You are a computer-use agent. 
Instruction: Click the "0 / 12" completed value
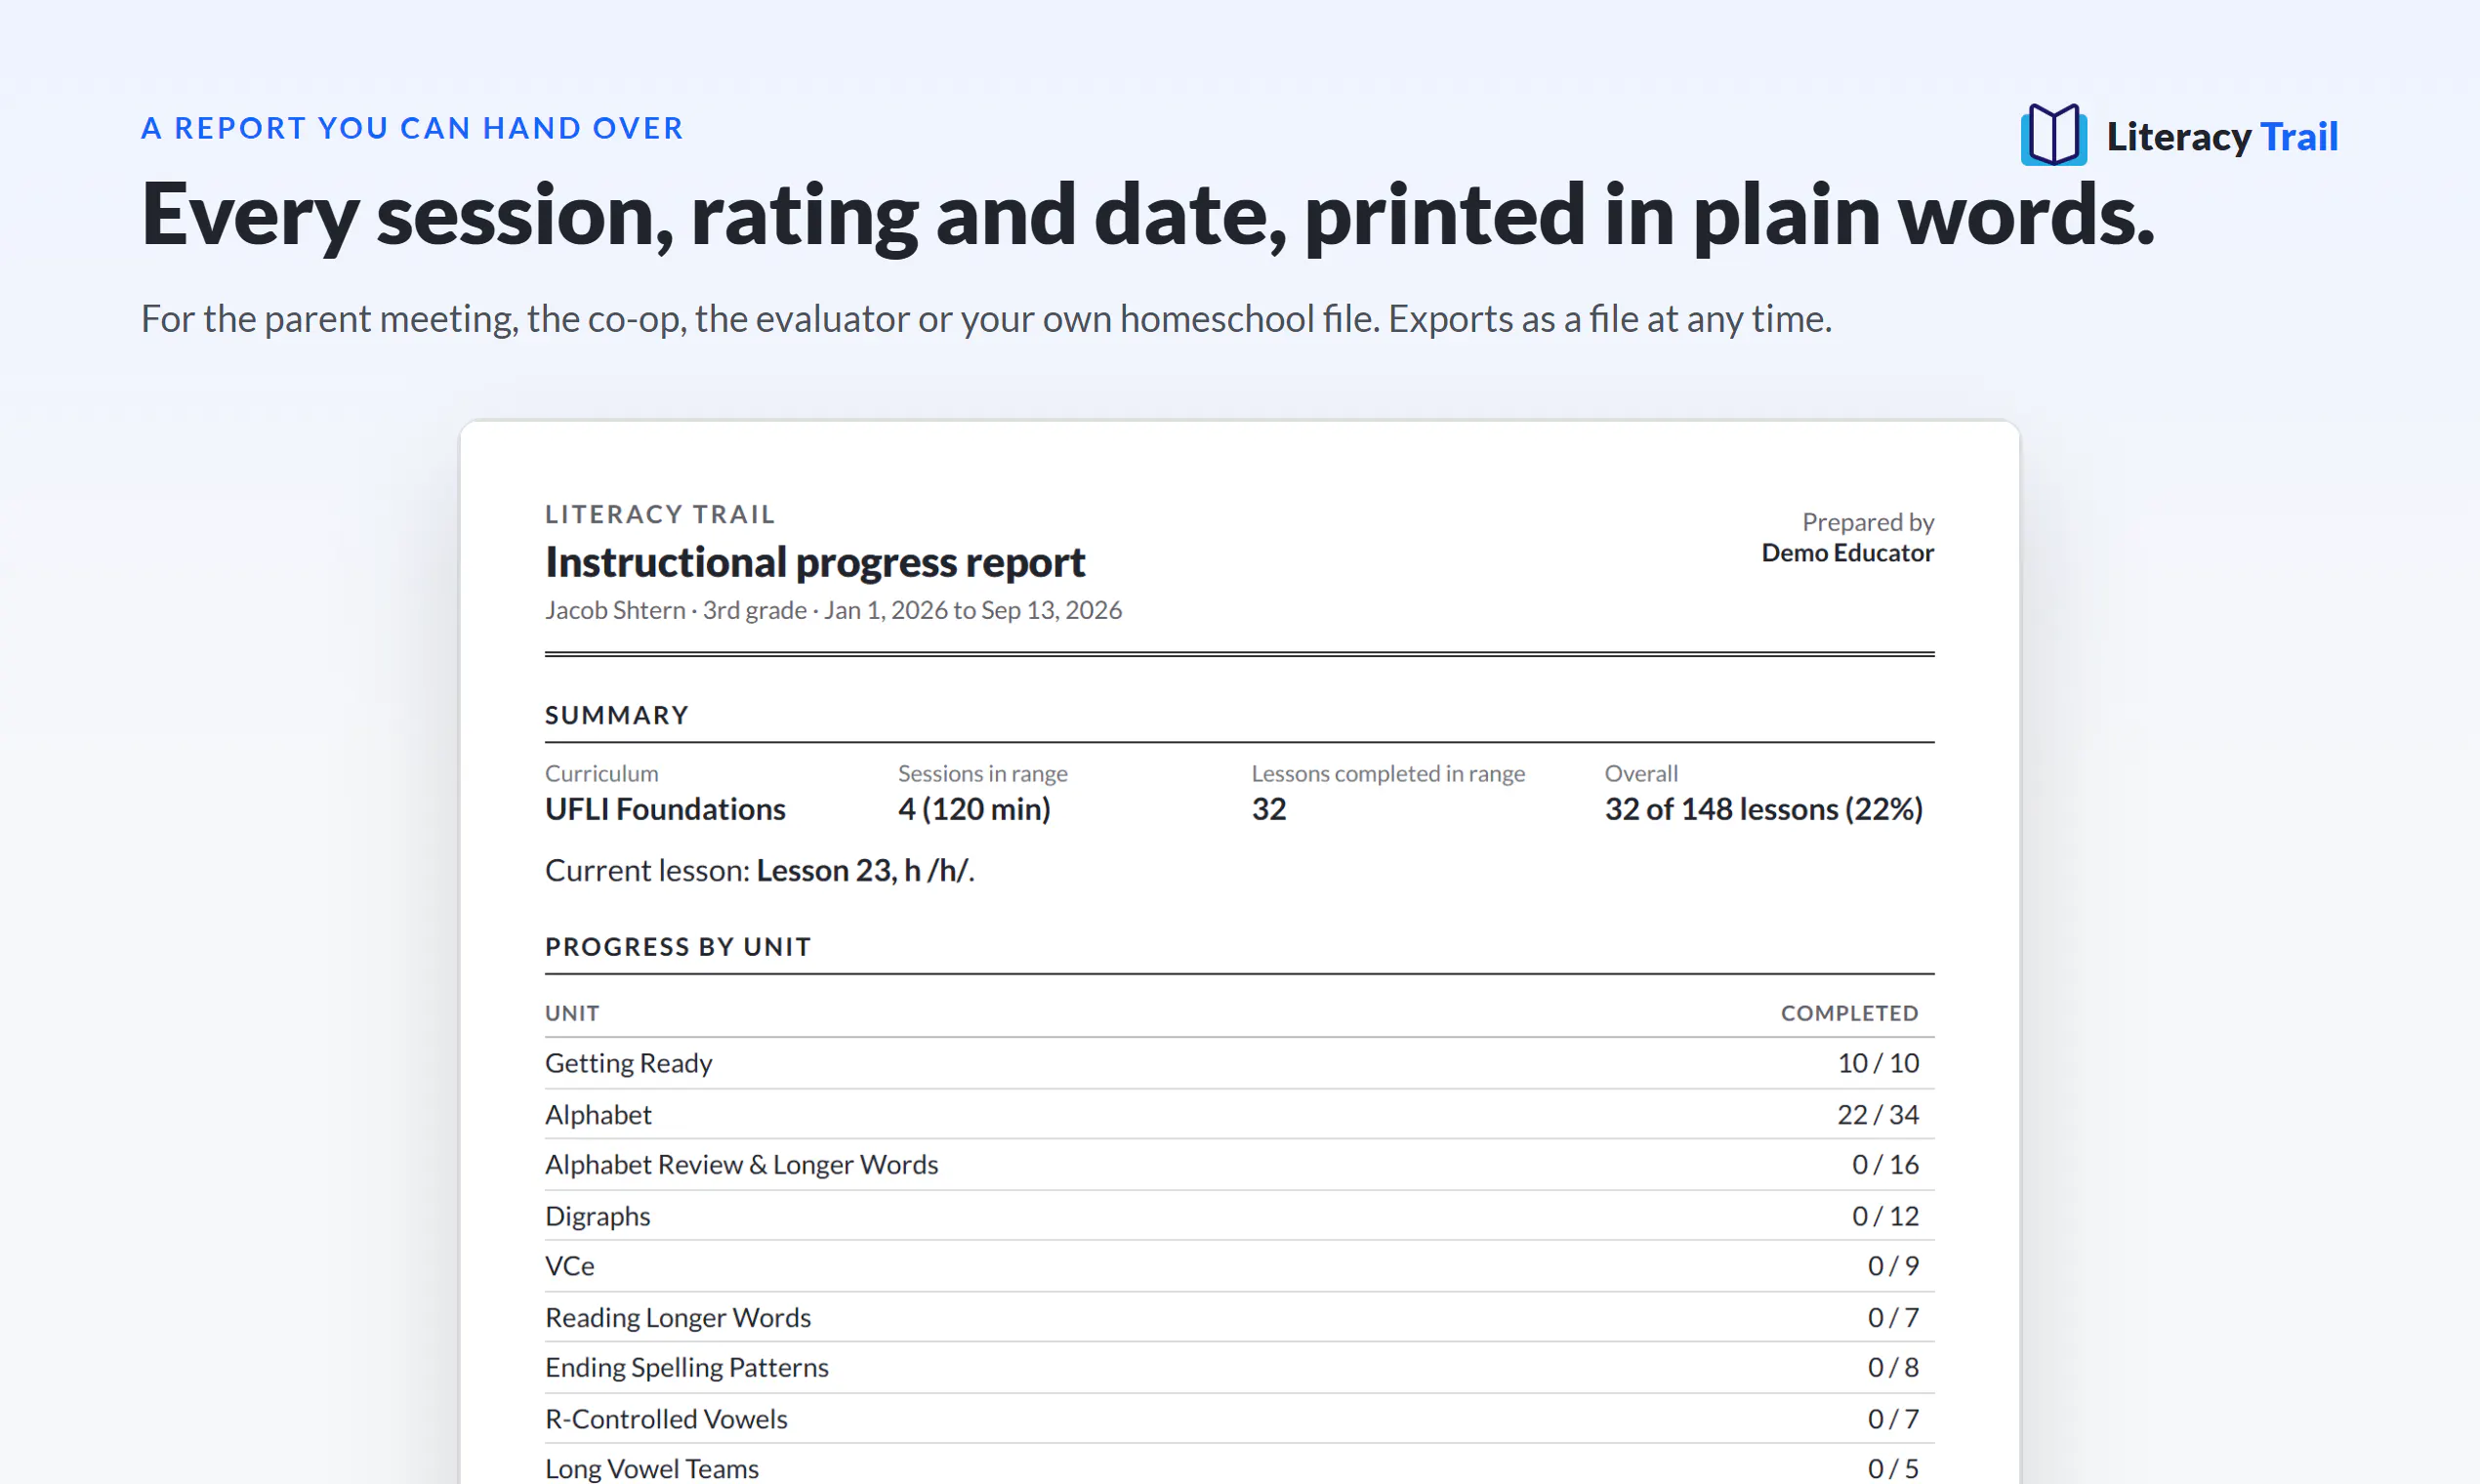pos(1885,1216)
